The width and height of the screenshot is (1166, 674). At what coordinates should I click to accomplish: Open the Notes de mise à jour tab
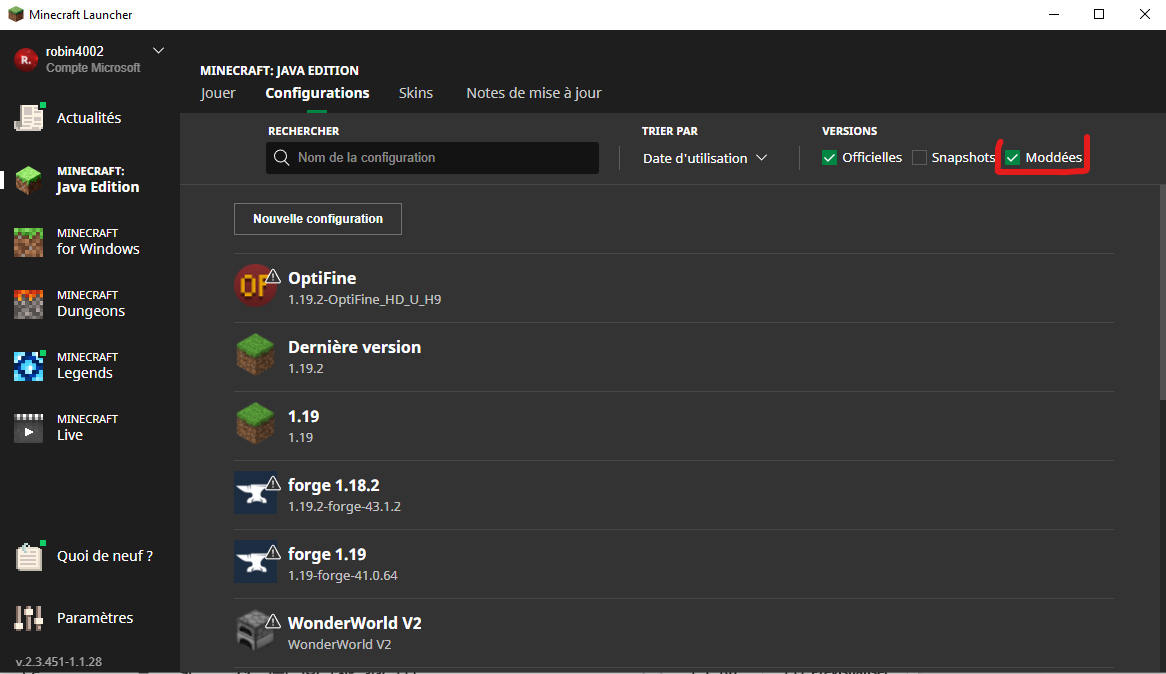pyautogui.click(x=534, y=93)
